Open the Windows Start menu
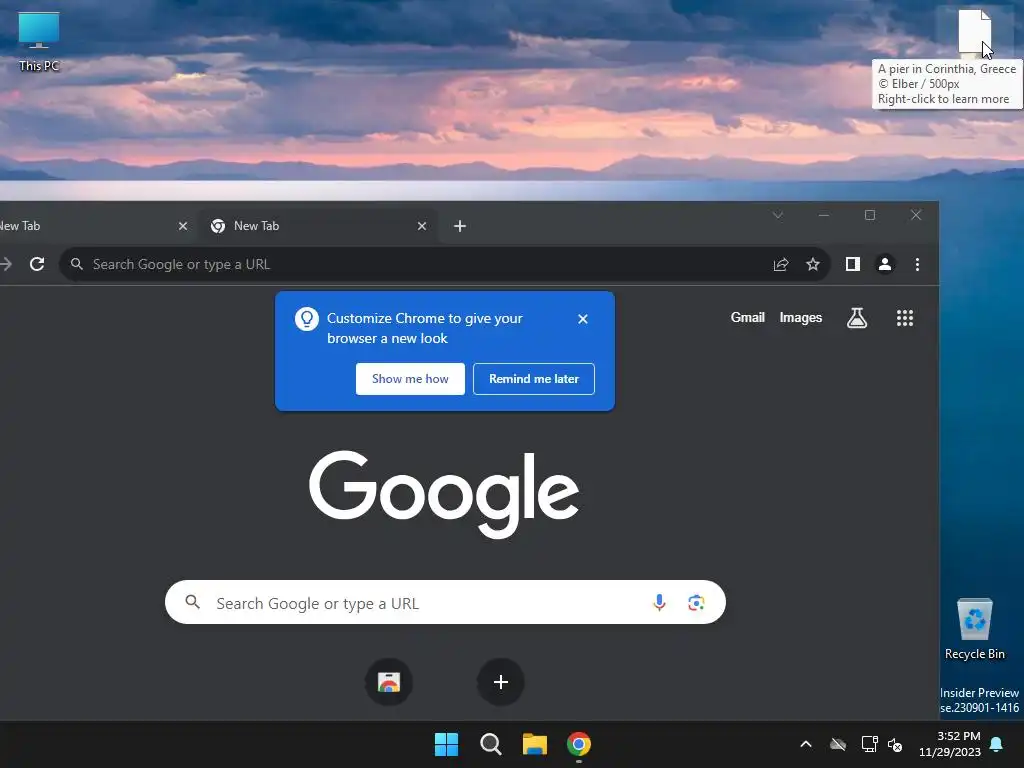 coord(447,744)
